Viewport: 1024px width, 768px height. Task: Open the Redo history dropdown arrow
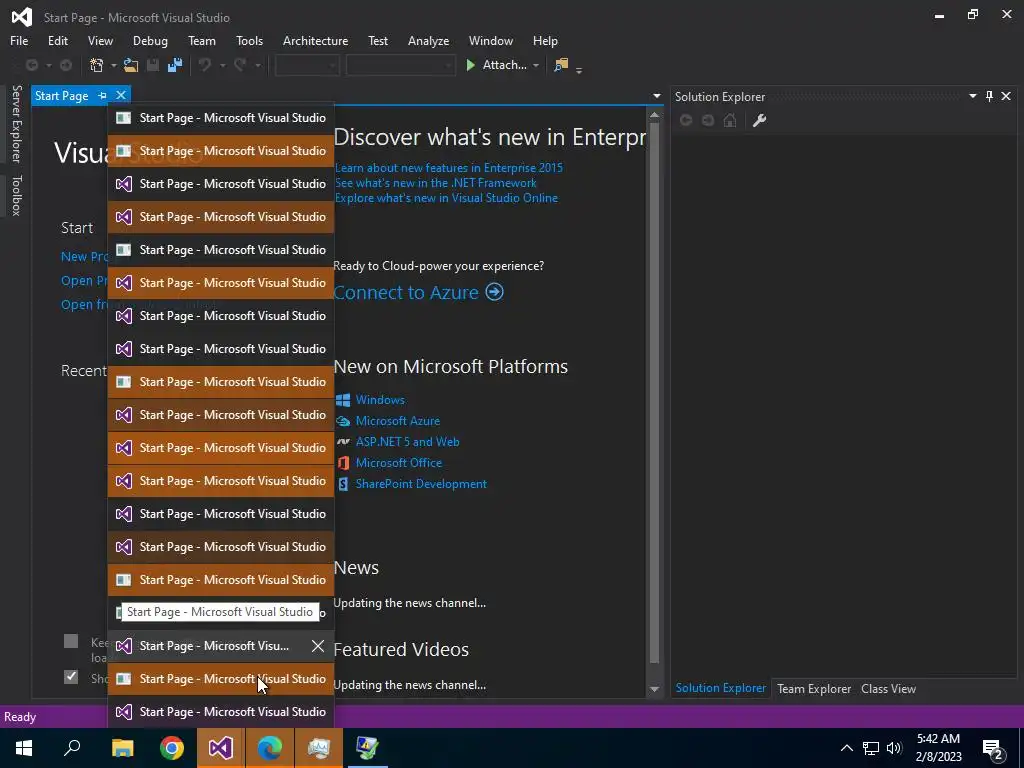(258, 65)
